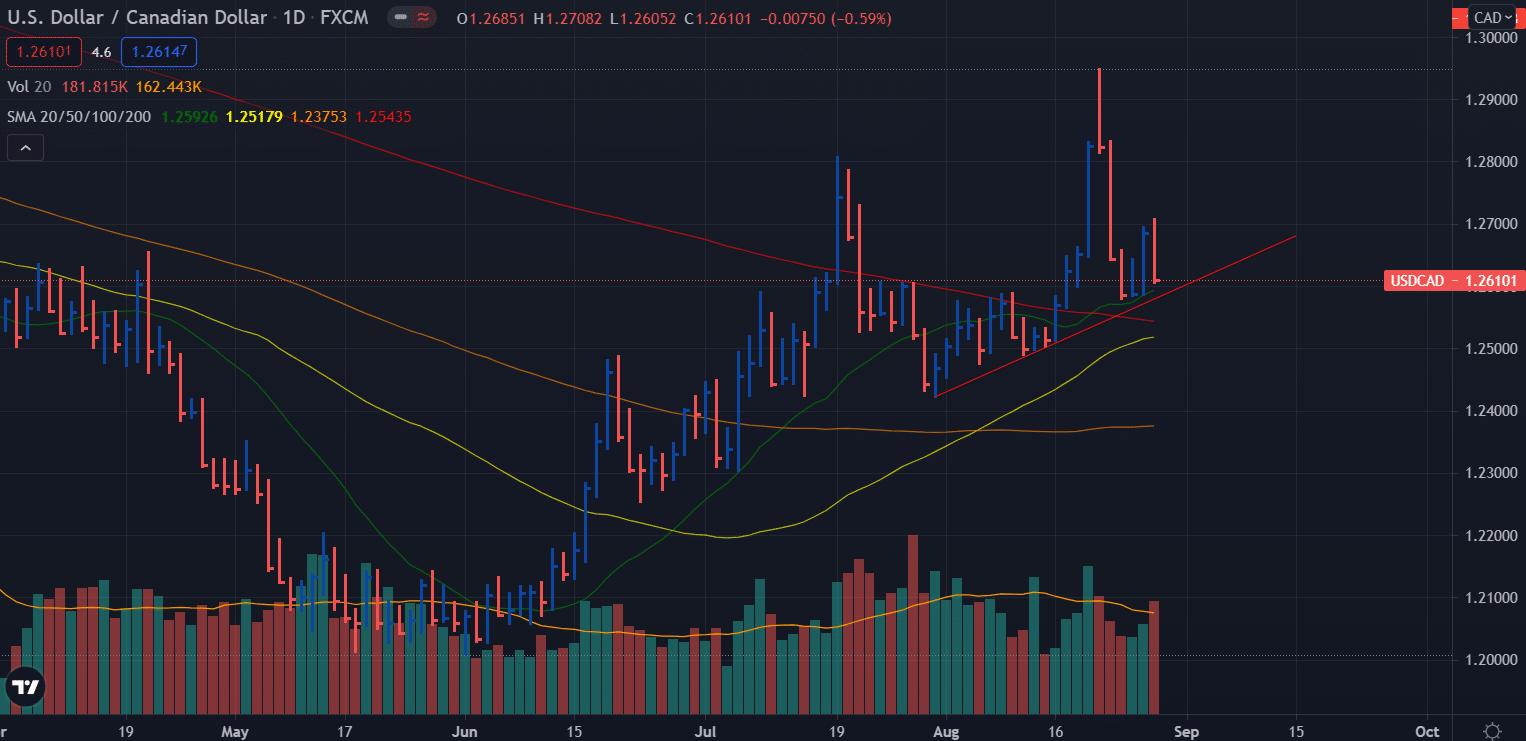1526x741 pixels.
Task: Select the SMA 20/50/100/200 indicator legend
Action: (x=79, y=117)
